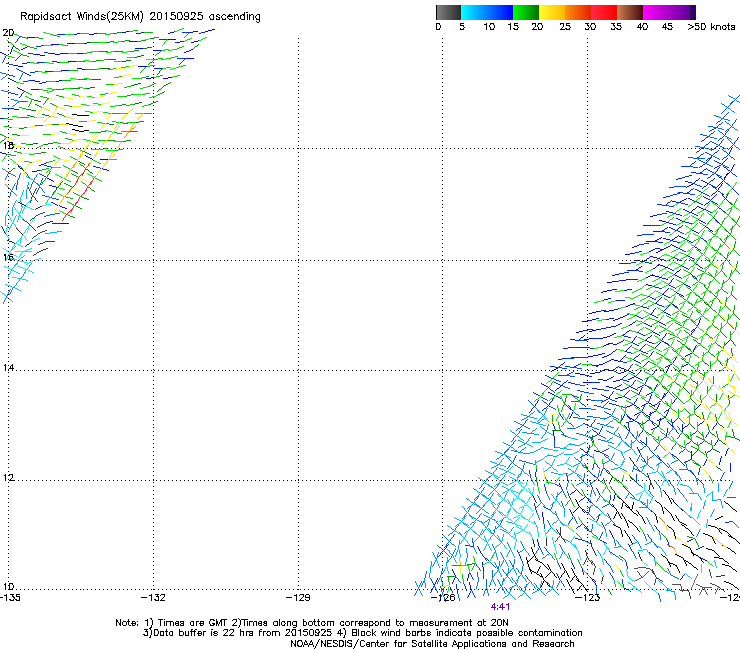The height and width of the screenshot is (650, 740).
Task: Select the legend label '45'
Action: [x=667, y=27]
